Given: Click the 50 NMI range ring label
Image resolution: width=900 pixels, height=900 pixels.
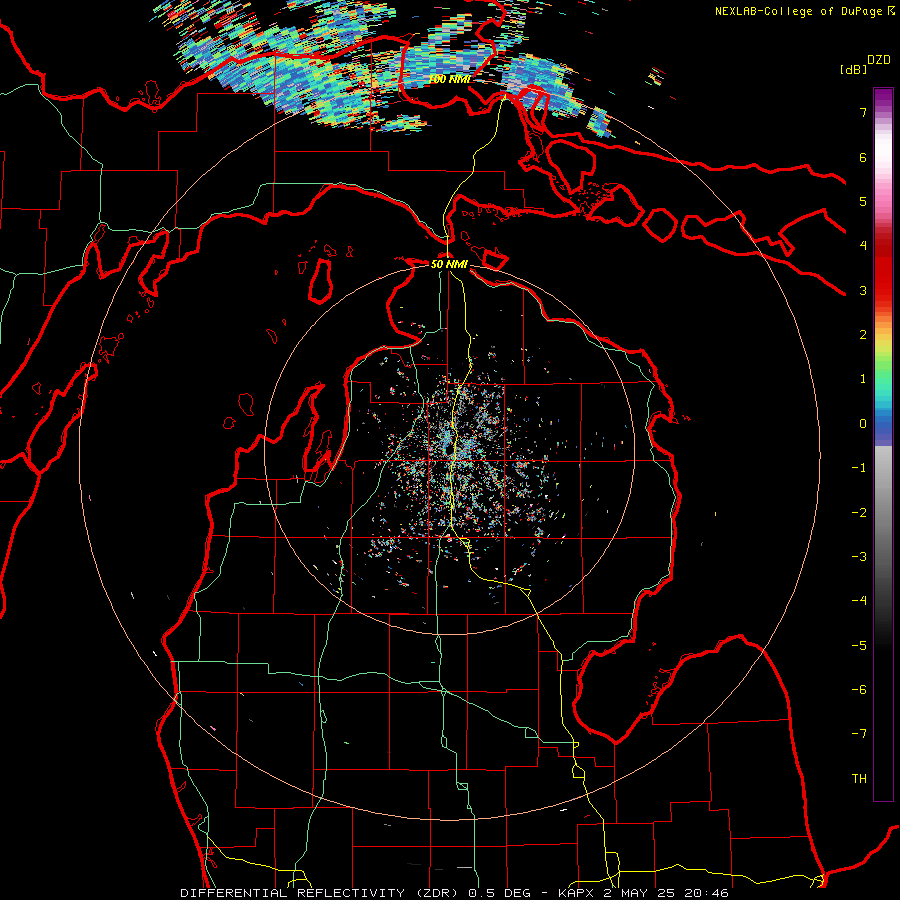Looking at the screenshot, I should tap(449, 264).
